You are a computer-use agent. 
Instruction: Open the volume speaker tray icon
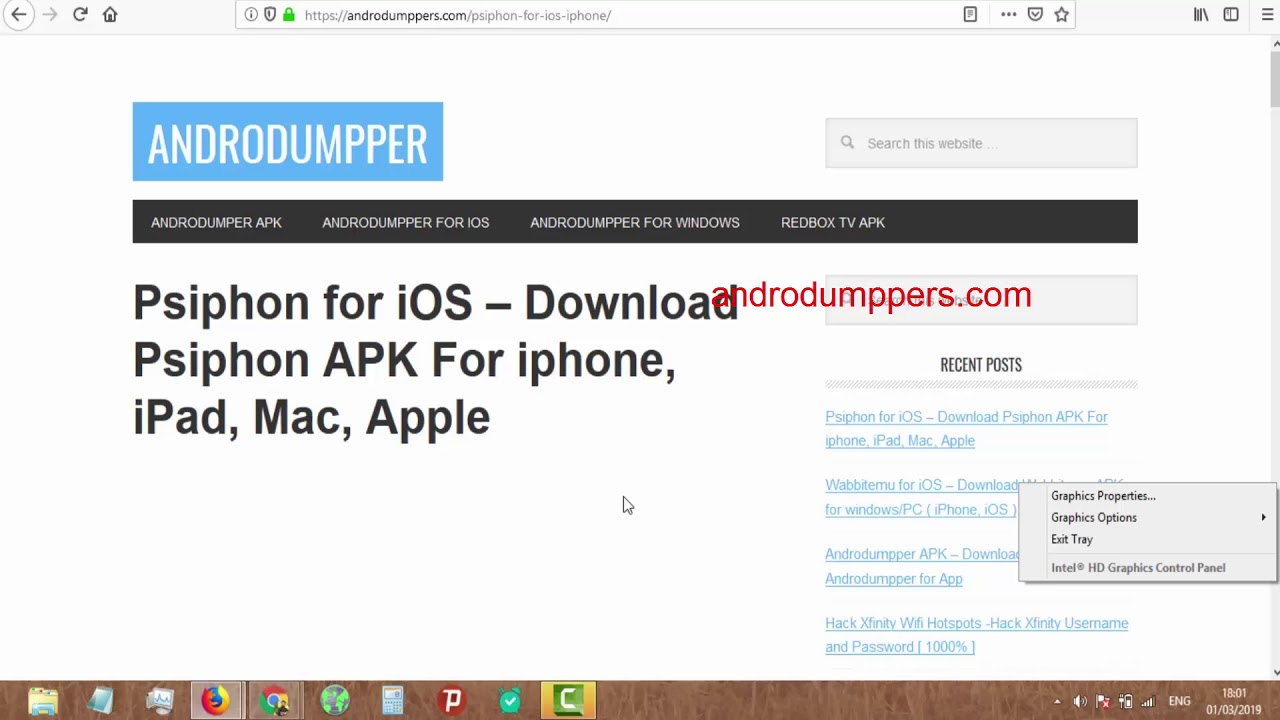1080,702
